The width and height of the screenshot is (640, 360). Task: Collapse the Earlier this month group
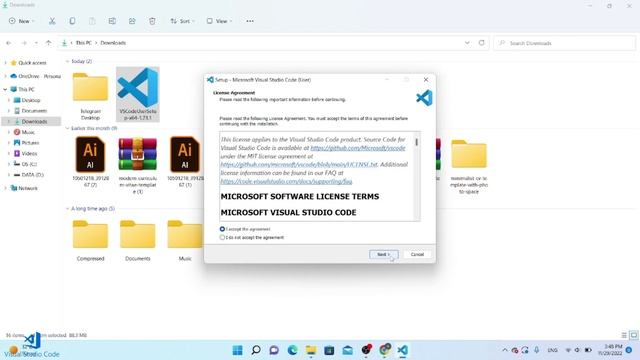click(67, 128)
